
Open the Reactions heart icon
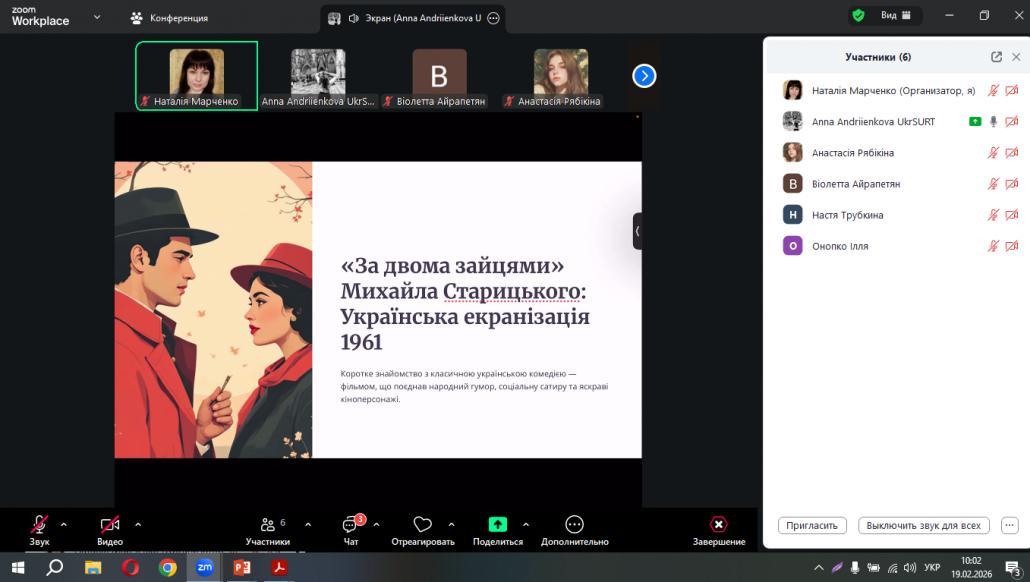point(422,525)
